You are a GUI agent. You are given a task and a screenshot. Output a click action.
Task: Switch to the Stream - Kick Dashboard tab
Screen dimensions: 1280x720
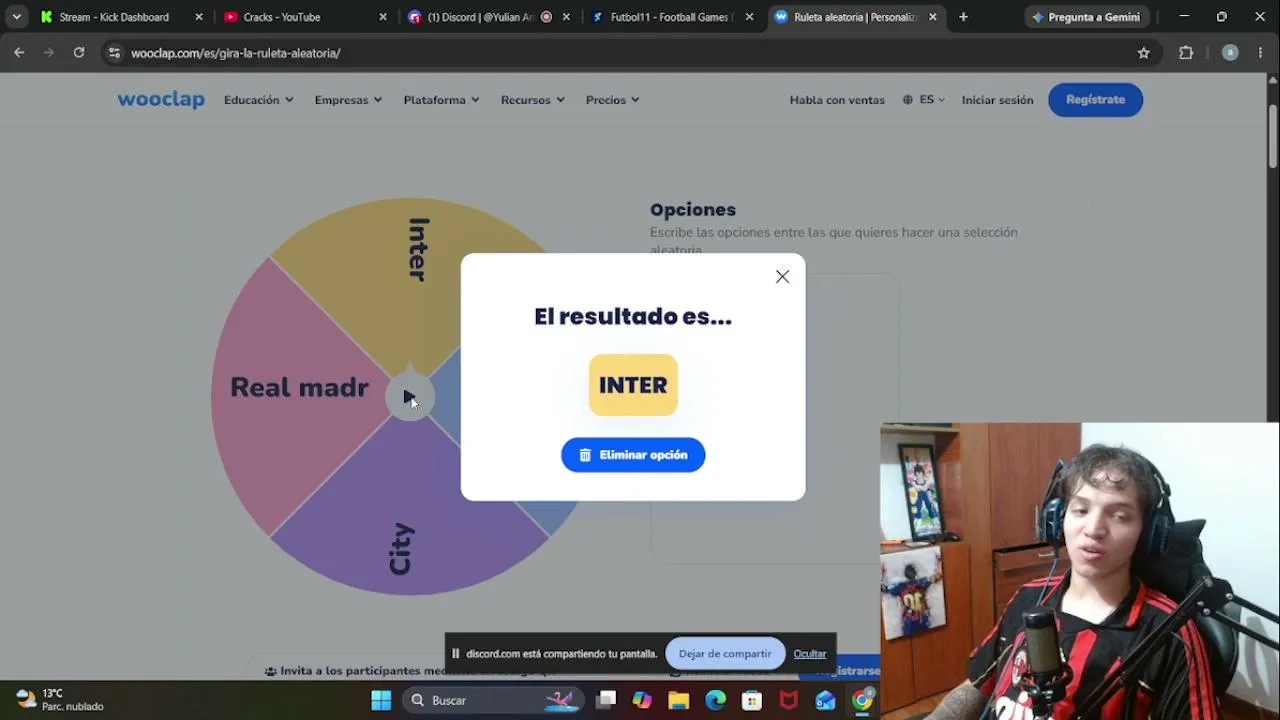tap(113, 17)
